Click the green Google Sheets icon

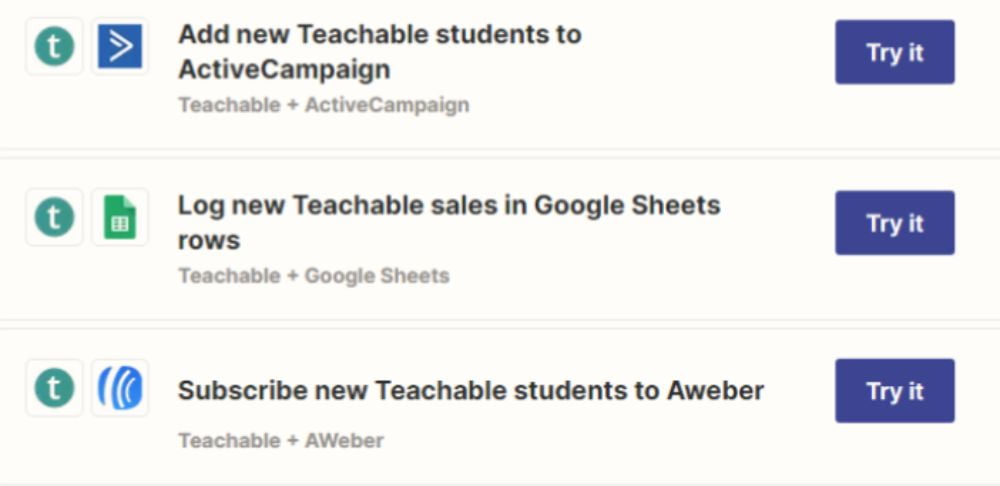click(120, 217)
